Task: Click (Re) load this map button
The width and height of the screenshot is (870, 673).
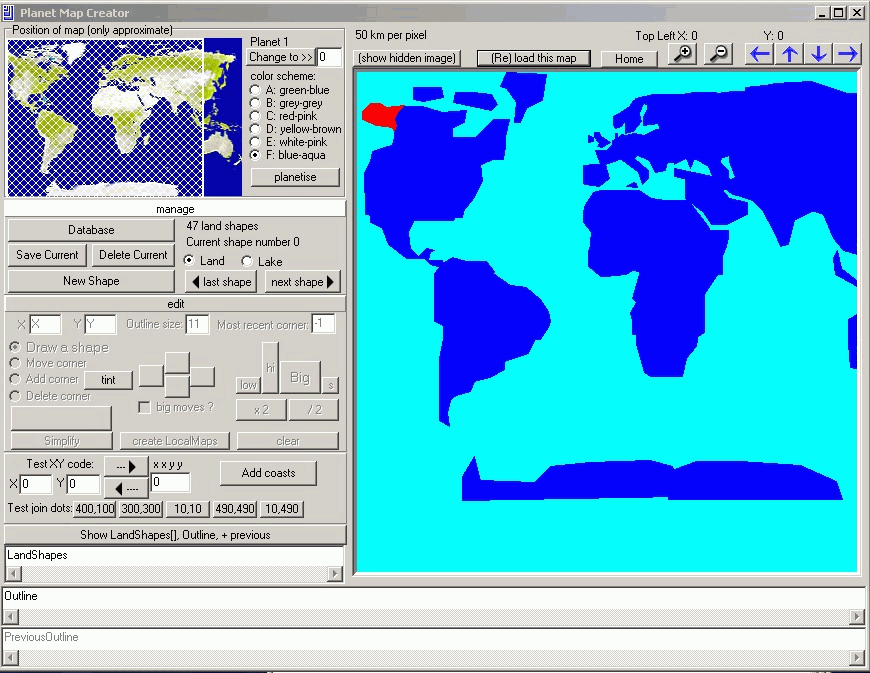Action: pyautogui.click(x=534, y=58)
